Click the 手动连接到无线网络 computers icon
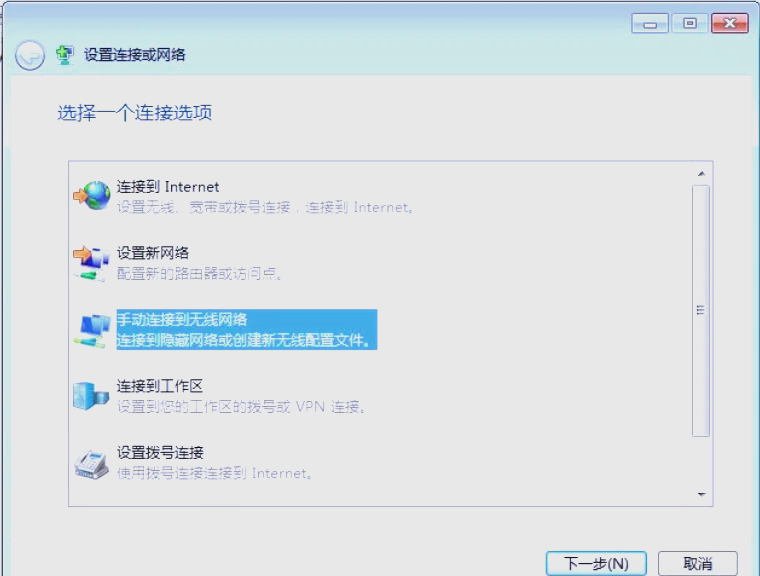 pyautogui.click(x=92, y=331)
